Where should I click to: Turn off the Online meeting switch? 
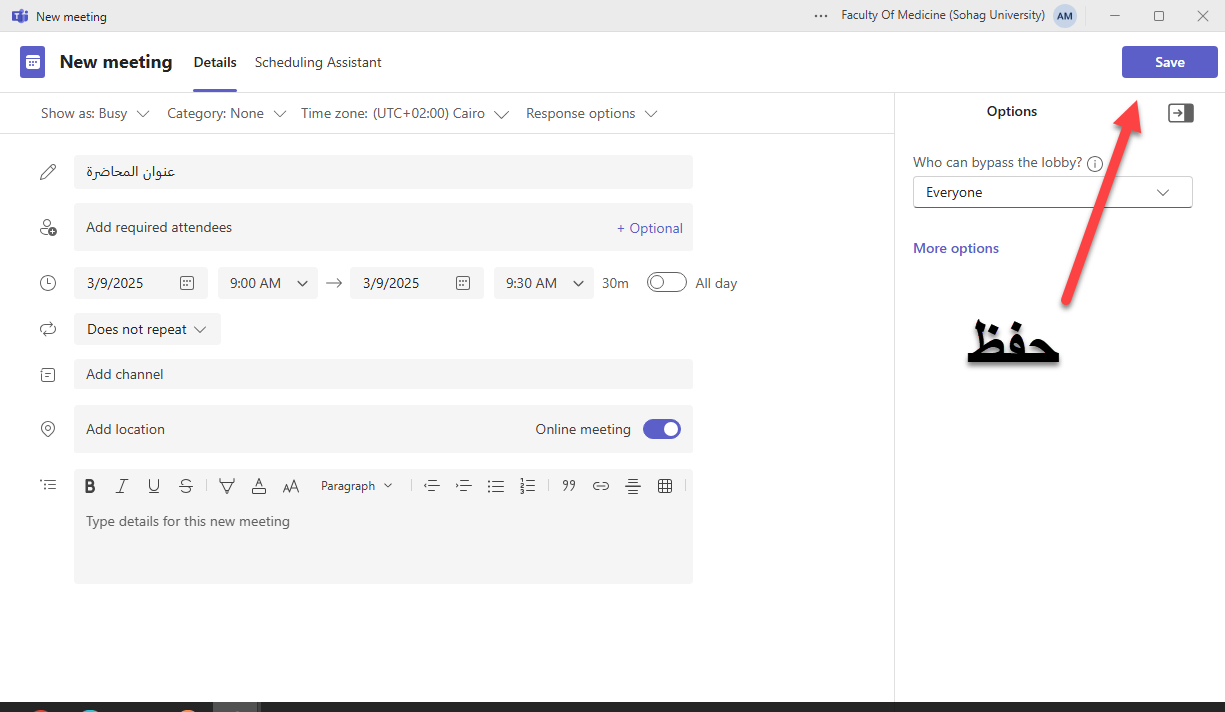point(661,429)
